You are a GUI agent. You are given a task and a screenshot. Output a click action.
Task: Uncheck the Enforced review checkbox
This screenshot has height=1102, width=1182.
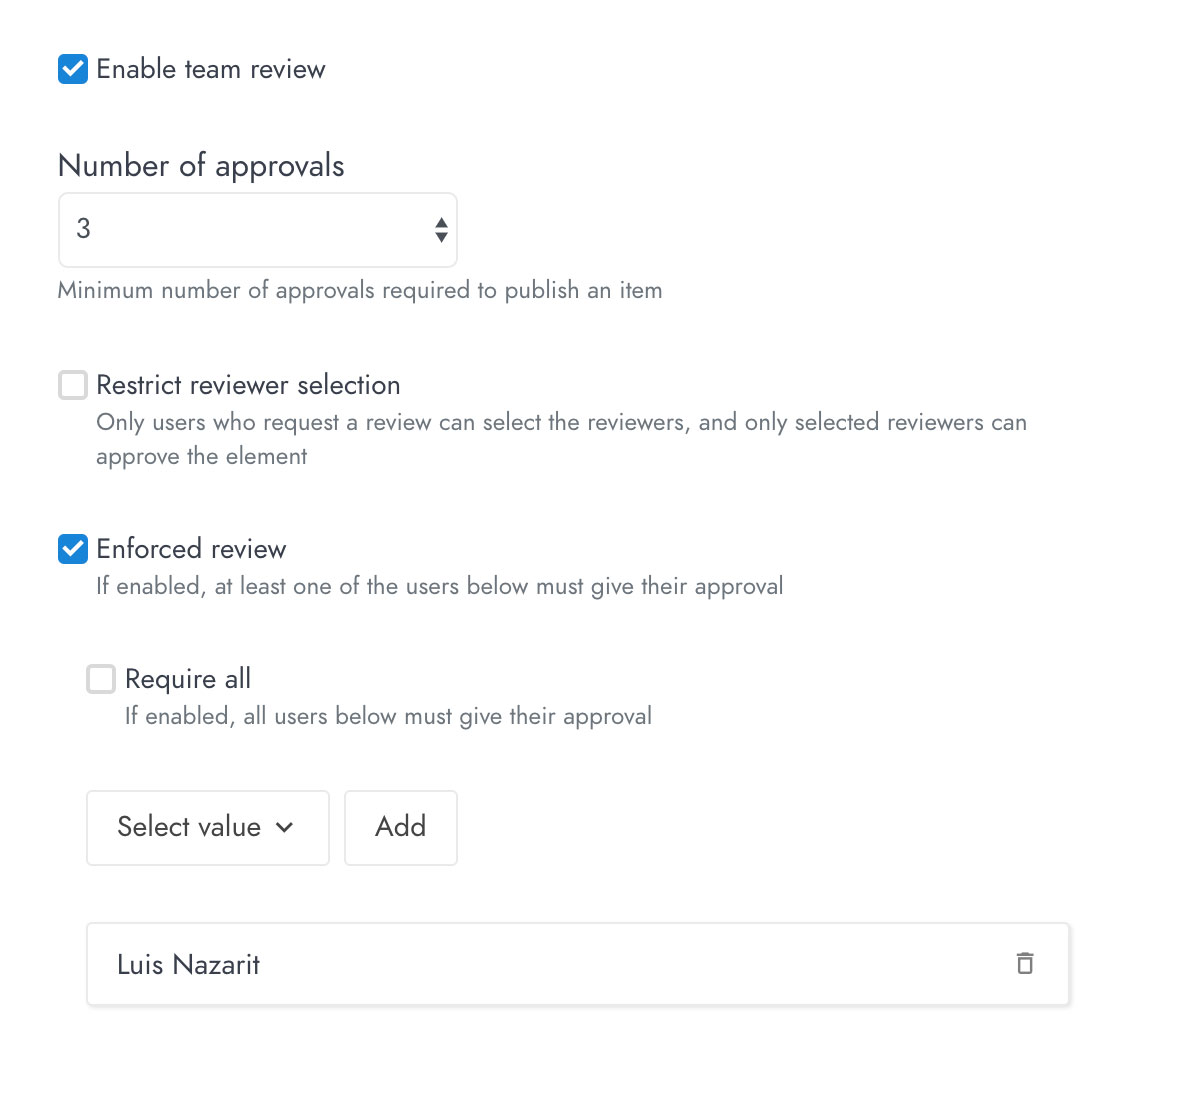[x=73, y=549]
